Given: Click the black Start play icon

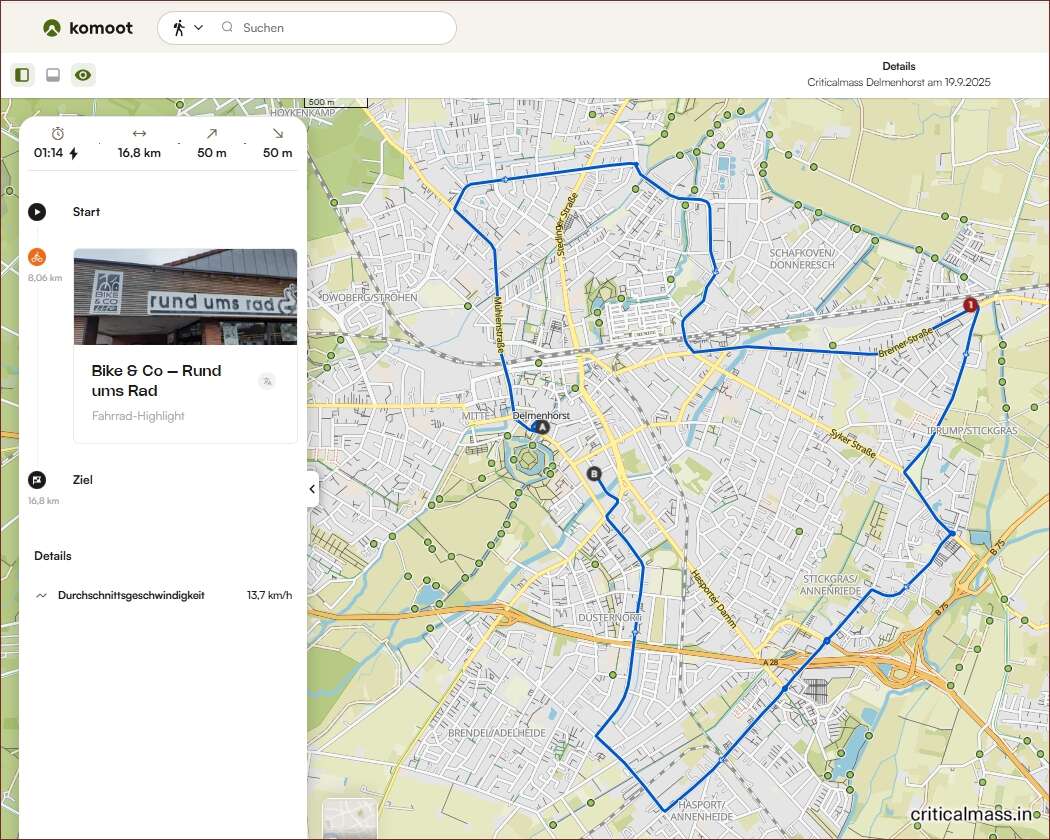Looking at the screenshot, I should point(37,212).
